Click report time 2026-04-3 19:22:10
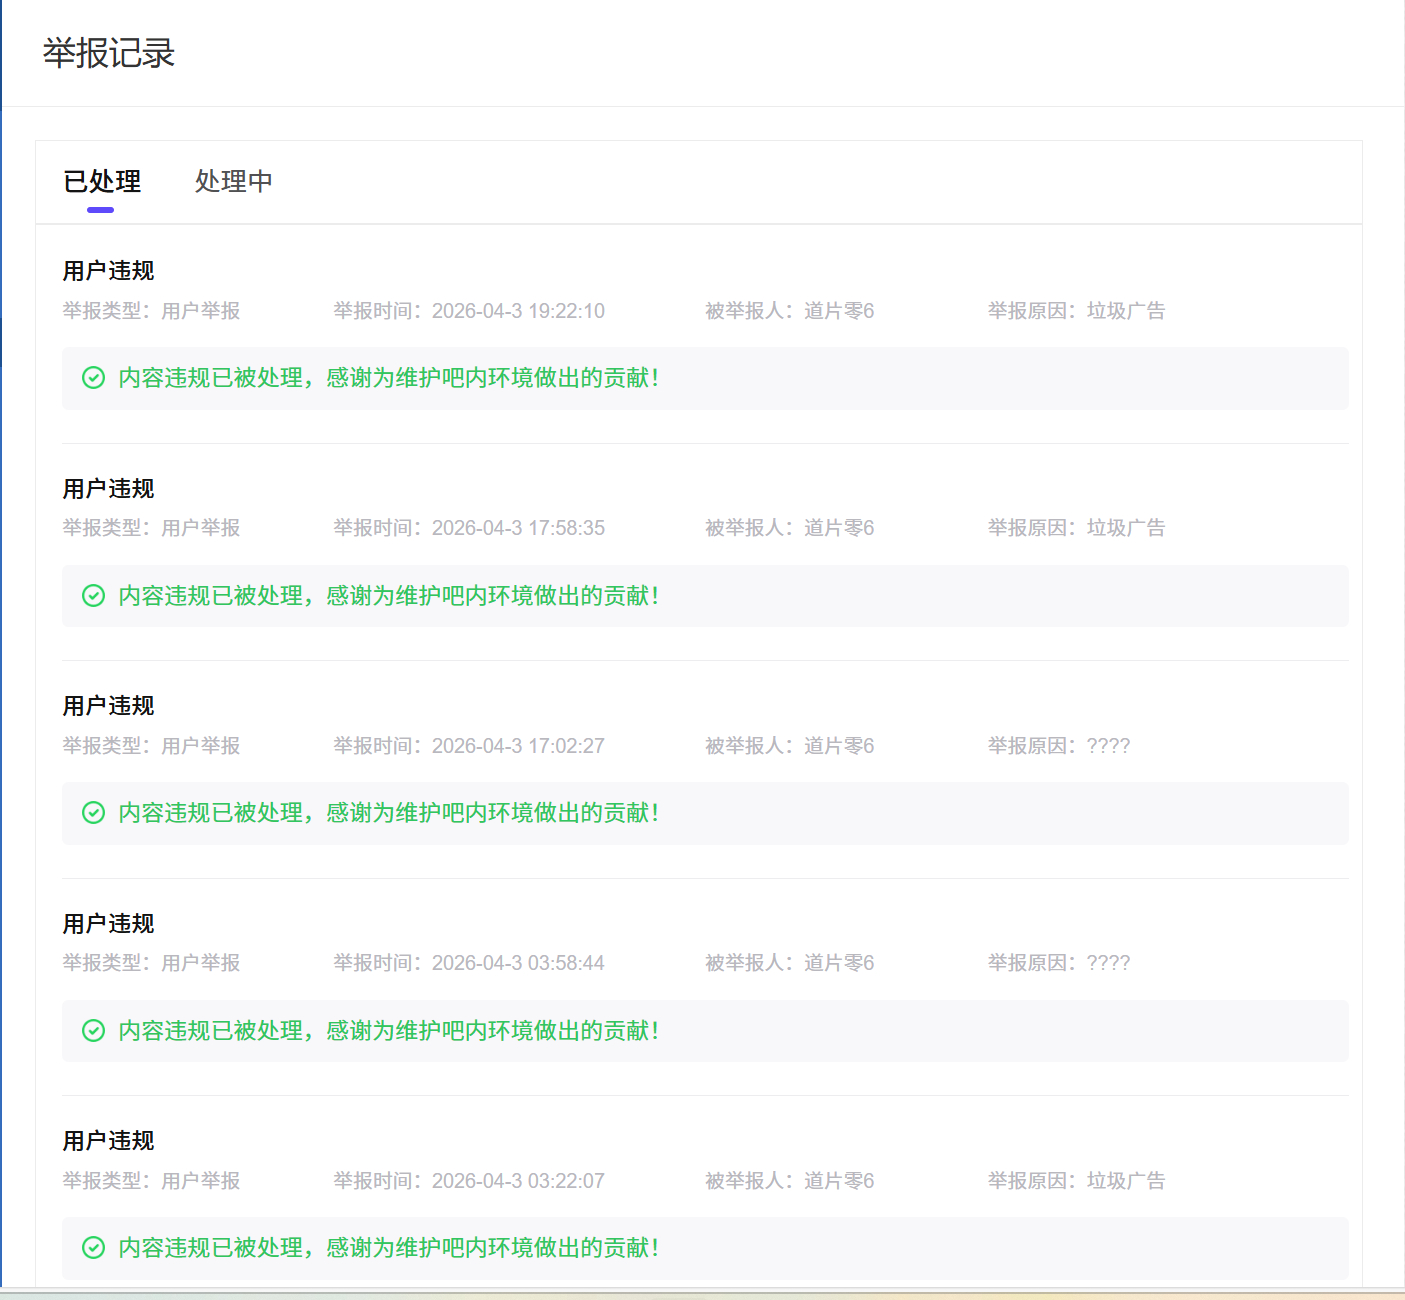Image resolution: width=1405 pixels, height=1300 pixels. 469,311
